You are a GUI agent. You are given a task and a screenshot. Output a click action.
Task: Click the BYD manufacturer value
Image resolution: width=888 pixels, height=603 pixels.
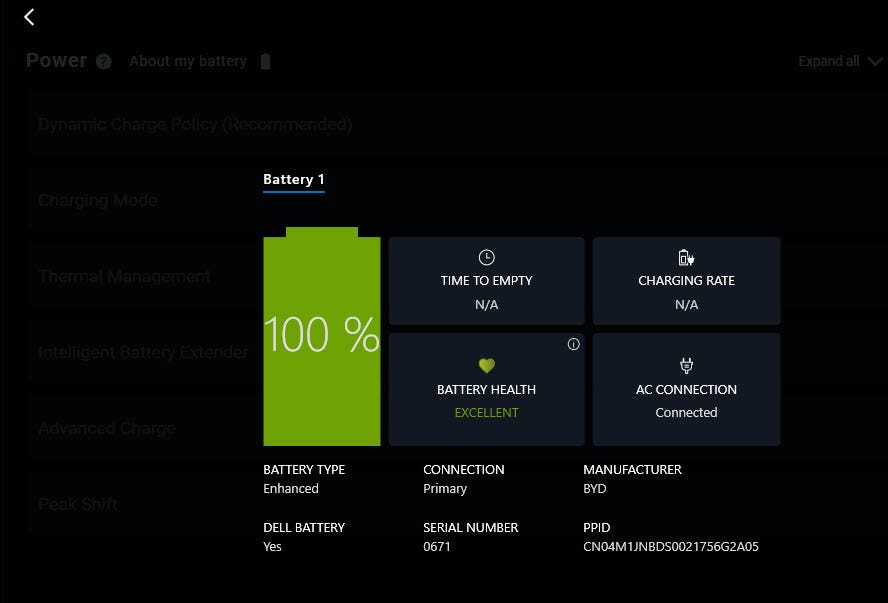(595, 488)
